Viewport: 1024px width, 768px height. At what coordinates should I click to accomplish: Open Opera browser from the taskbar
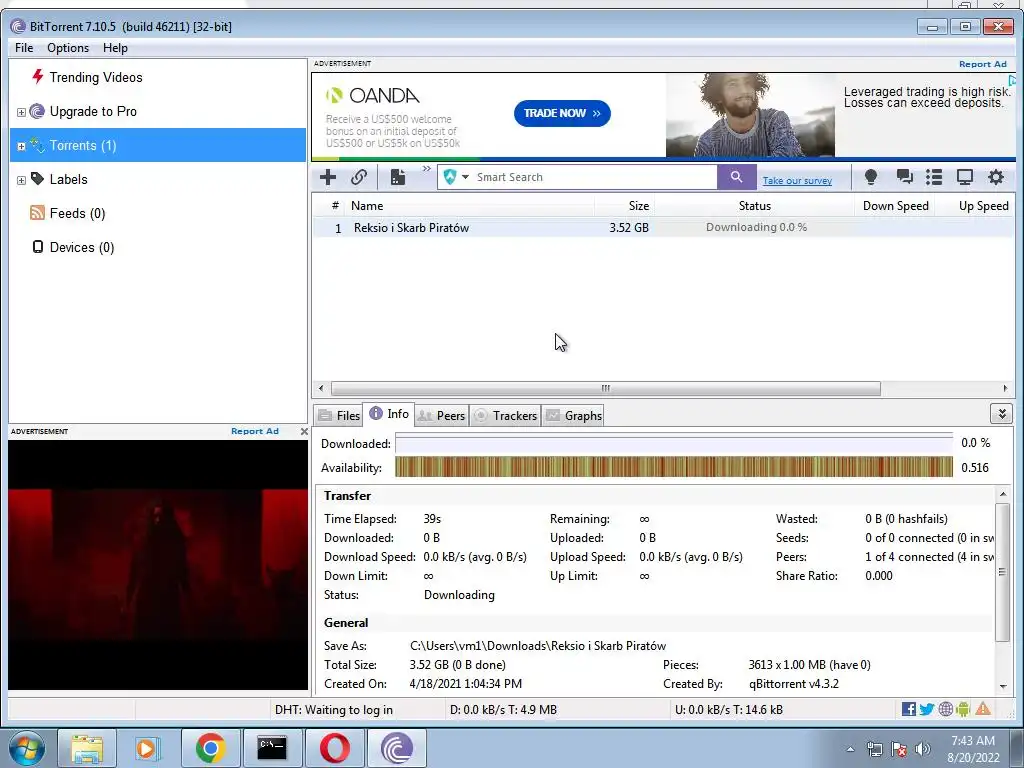click(334, 748)
